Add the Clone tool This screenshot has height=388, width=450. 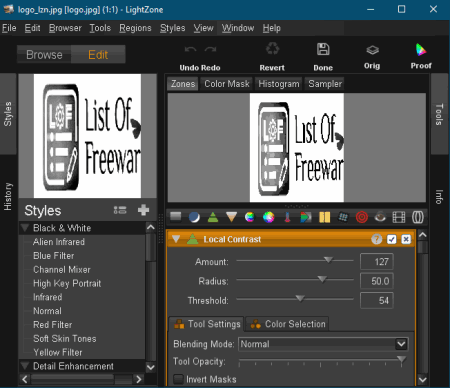click(343, 217)
